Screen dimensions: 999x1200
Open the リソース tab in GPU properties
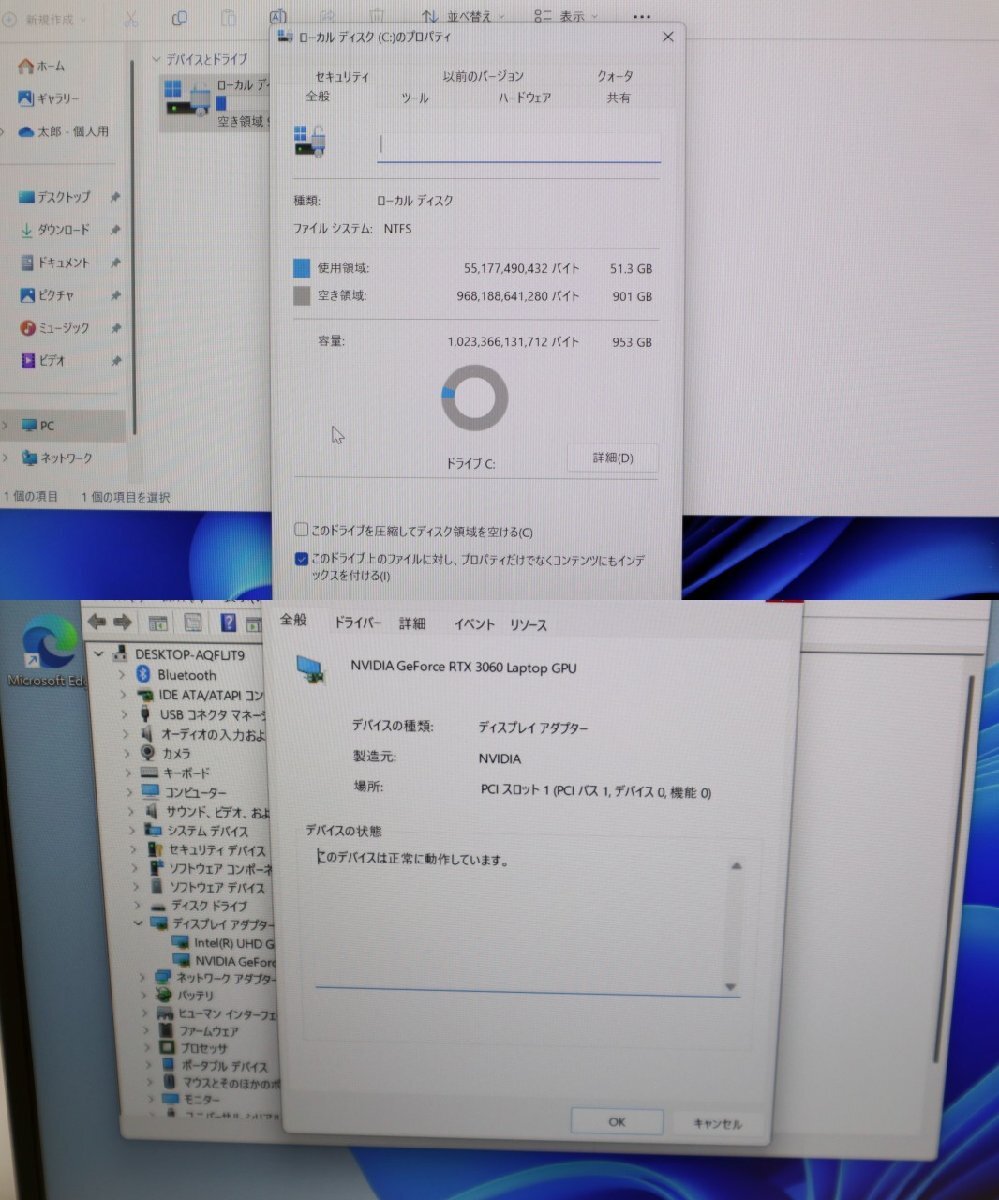click(x=529, y=626)
